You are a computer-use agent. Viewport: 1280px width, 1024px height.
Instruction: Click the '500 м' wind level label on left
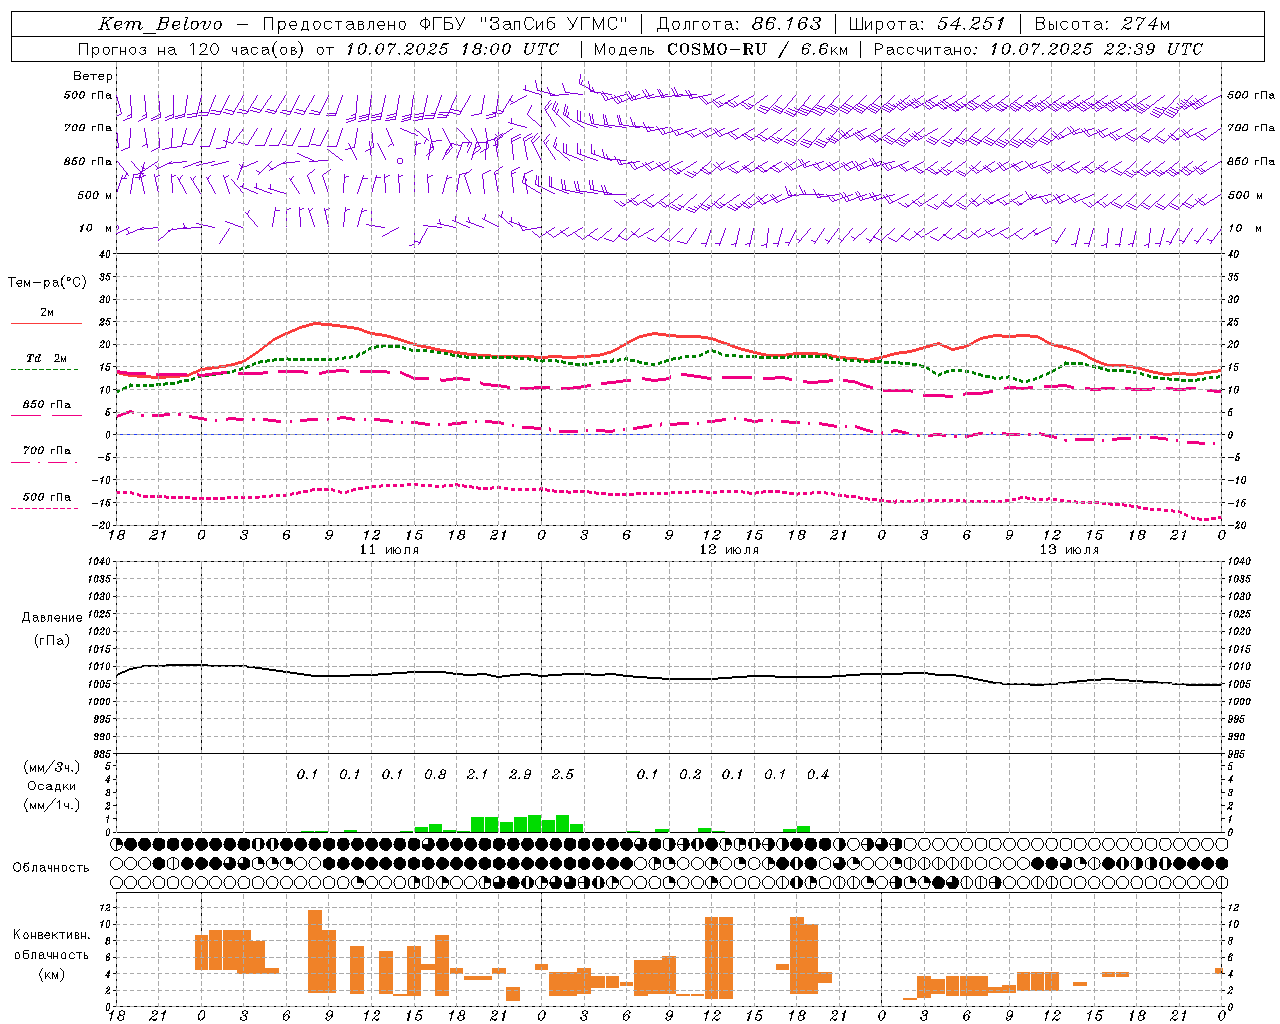pos(95,195)
